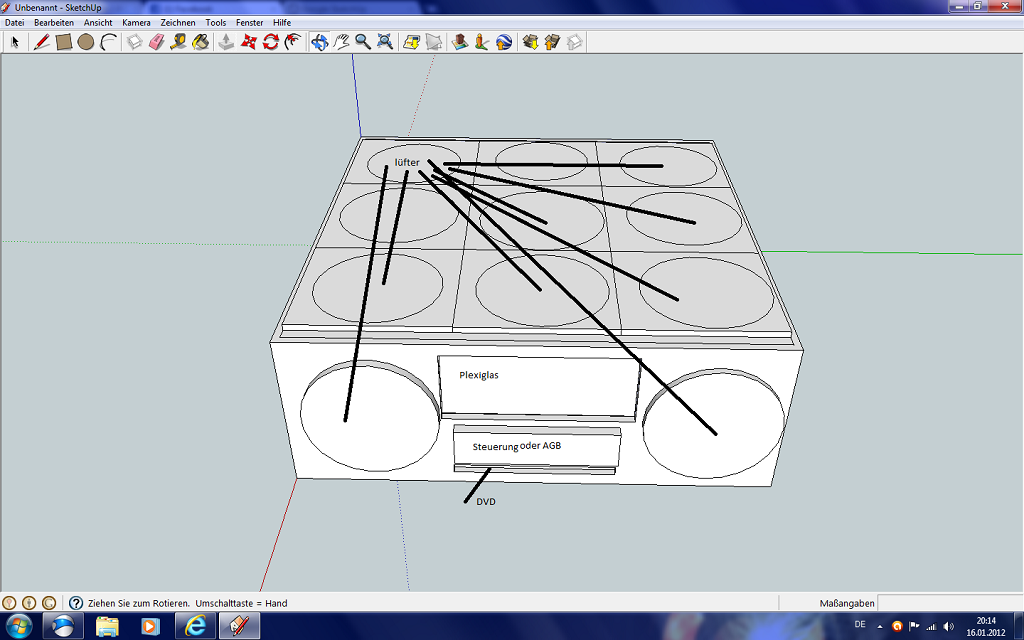1024x640 pixels.
Task: Switch to the Pan (hand) tool
Action: coord(341,41)
